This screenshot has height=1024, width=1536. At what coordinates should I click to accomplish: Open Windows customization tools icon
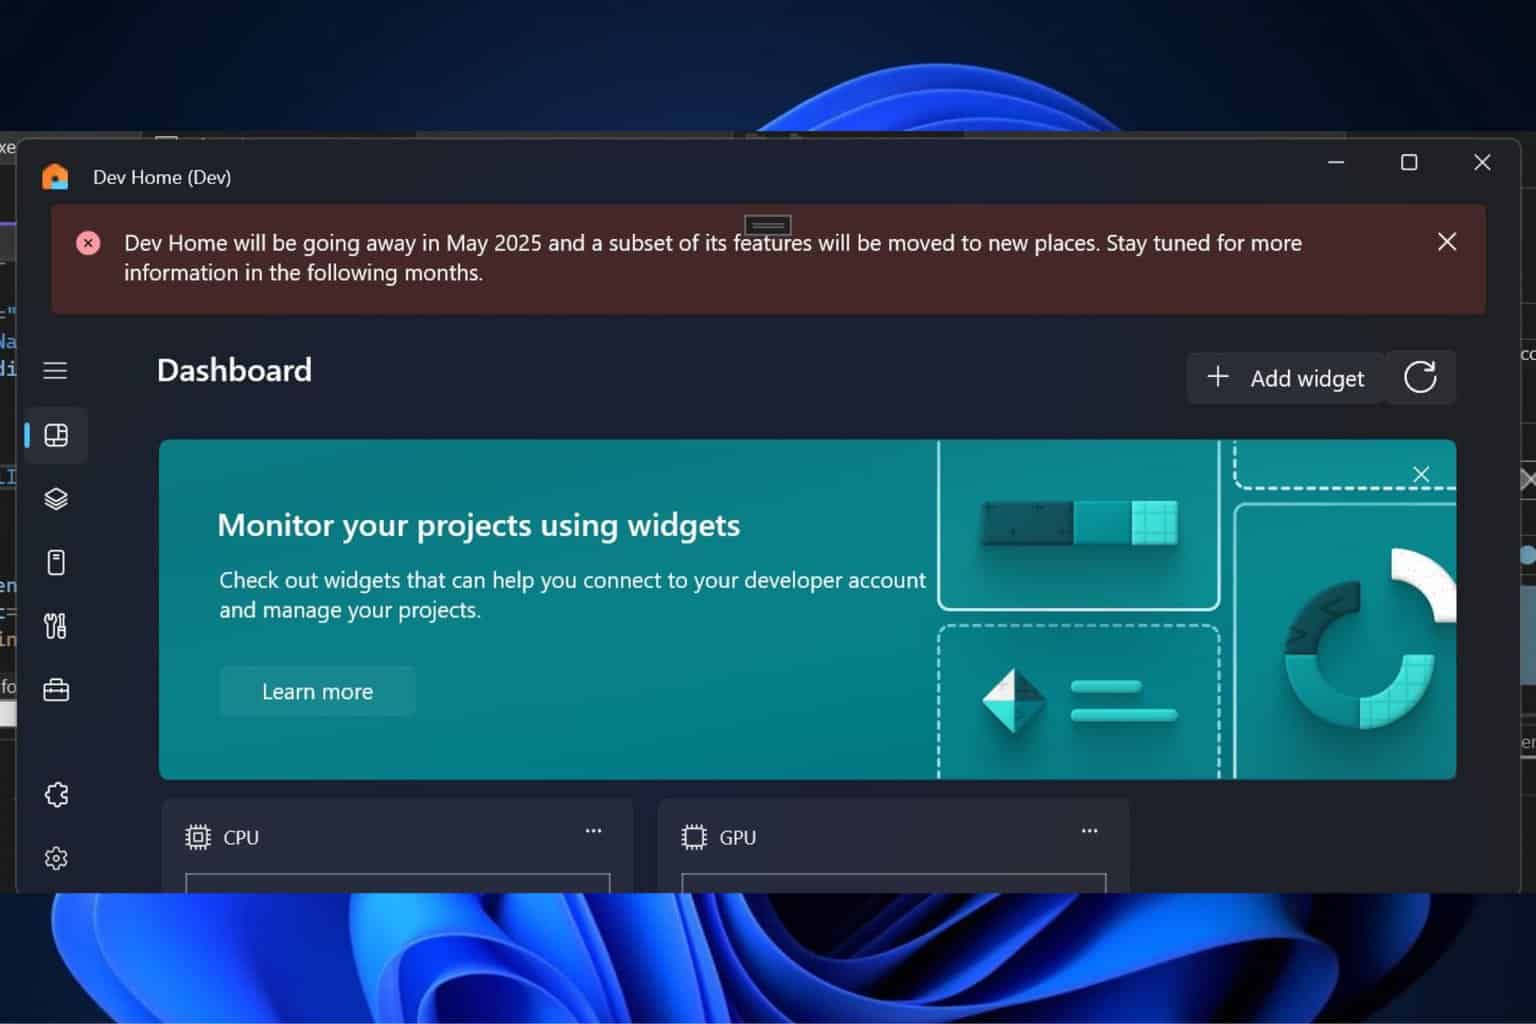(x=56, y=626)
